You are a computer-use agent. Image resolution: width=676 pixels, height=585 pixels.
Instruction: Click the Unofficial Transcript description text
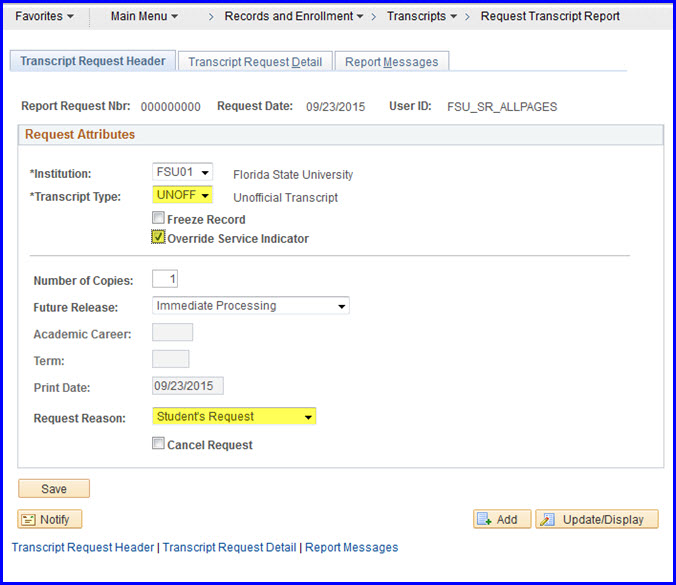point(285,197)
